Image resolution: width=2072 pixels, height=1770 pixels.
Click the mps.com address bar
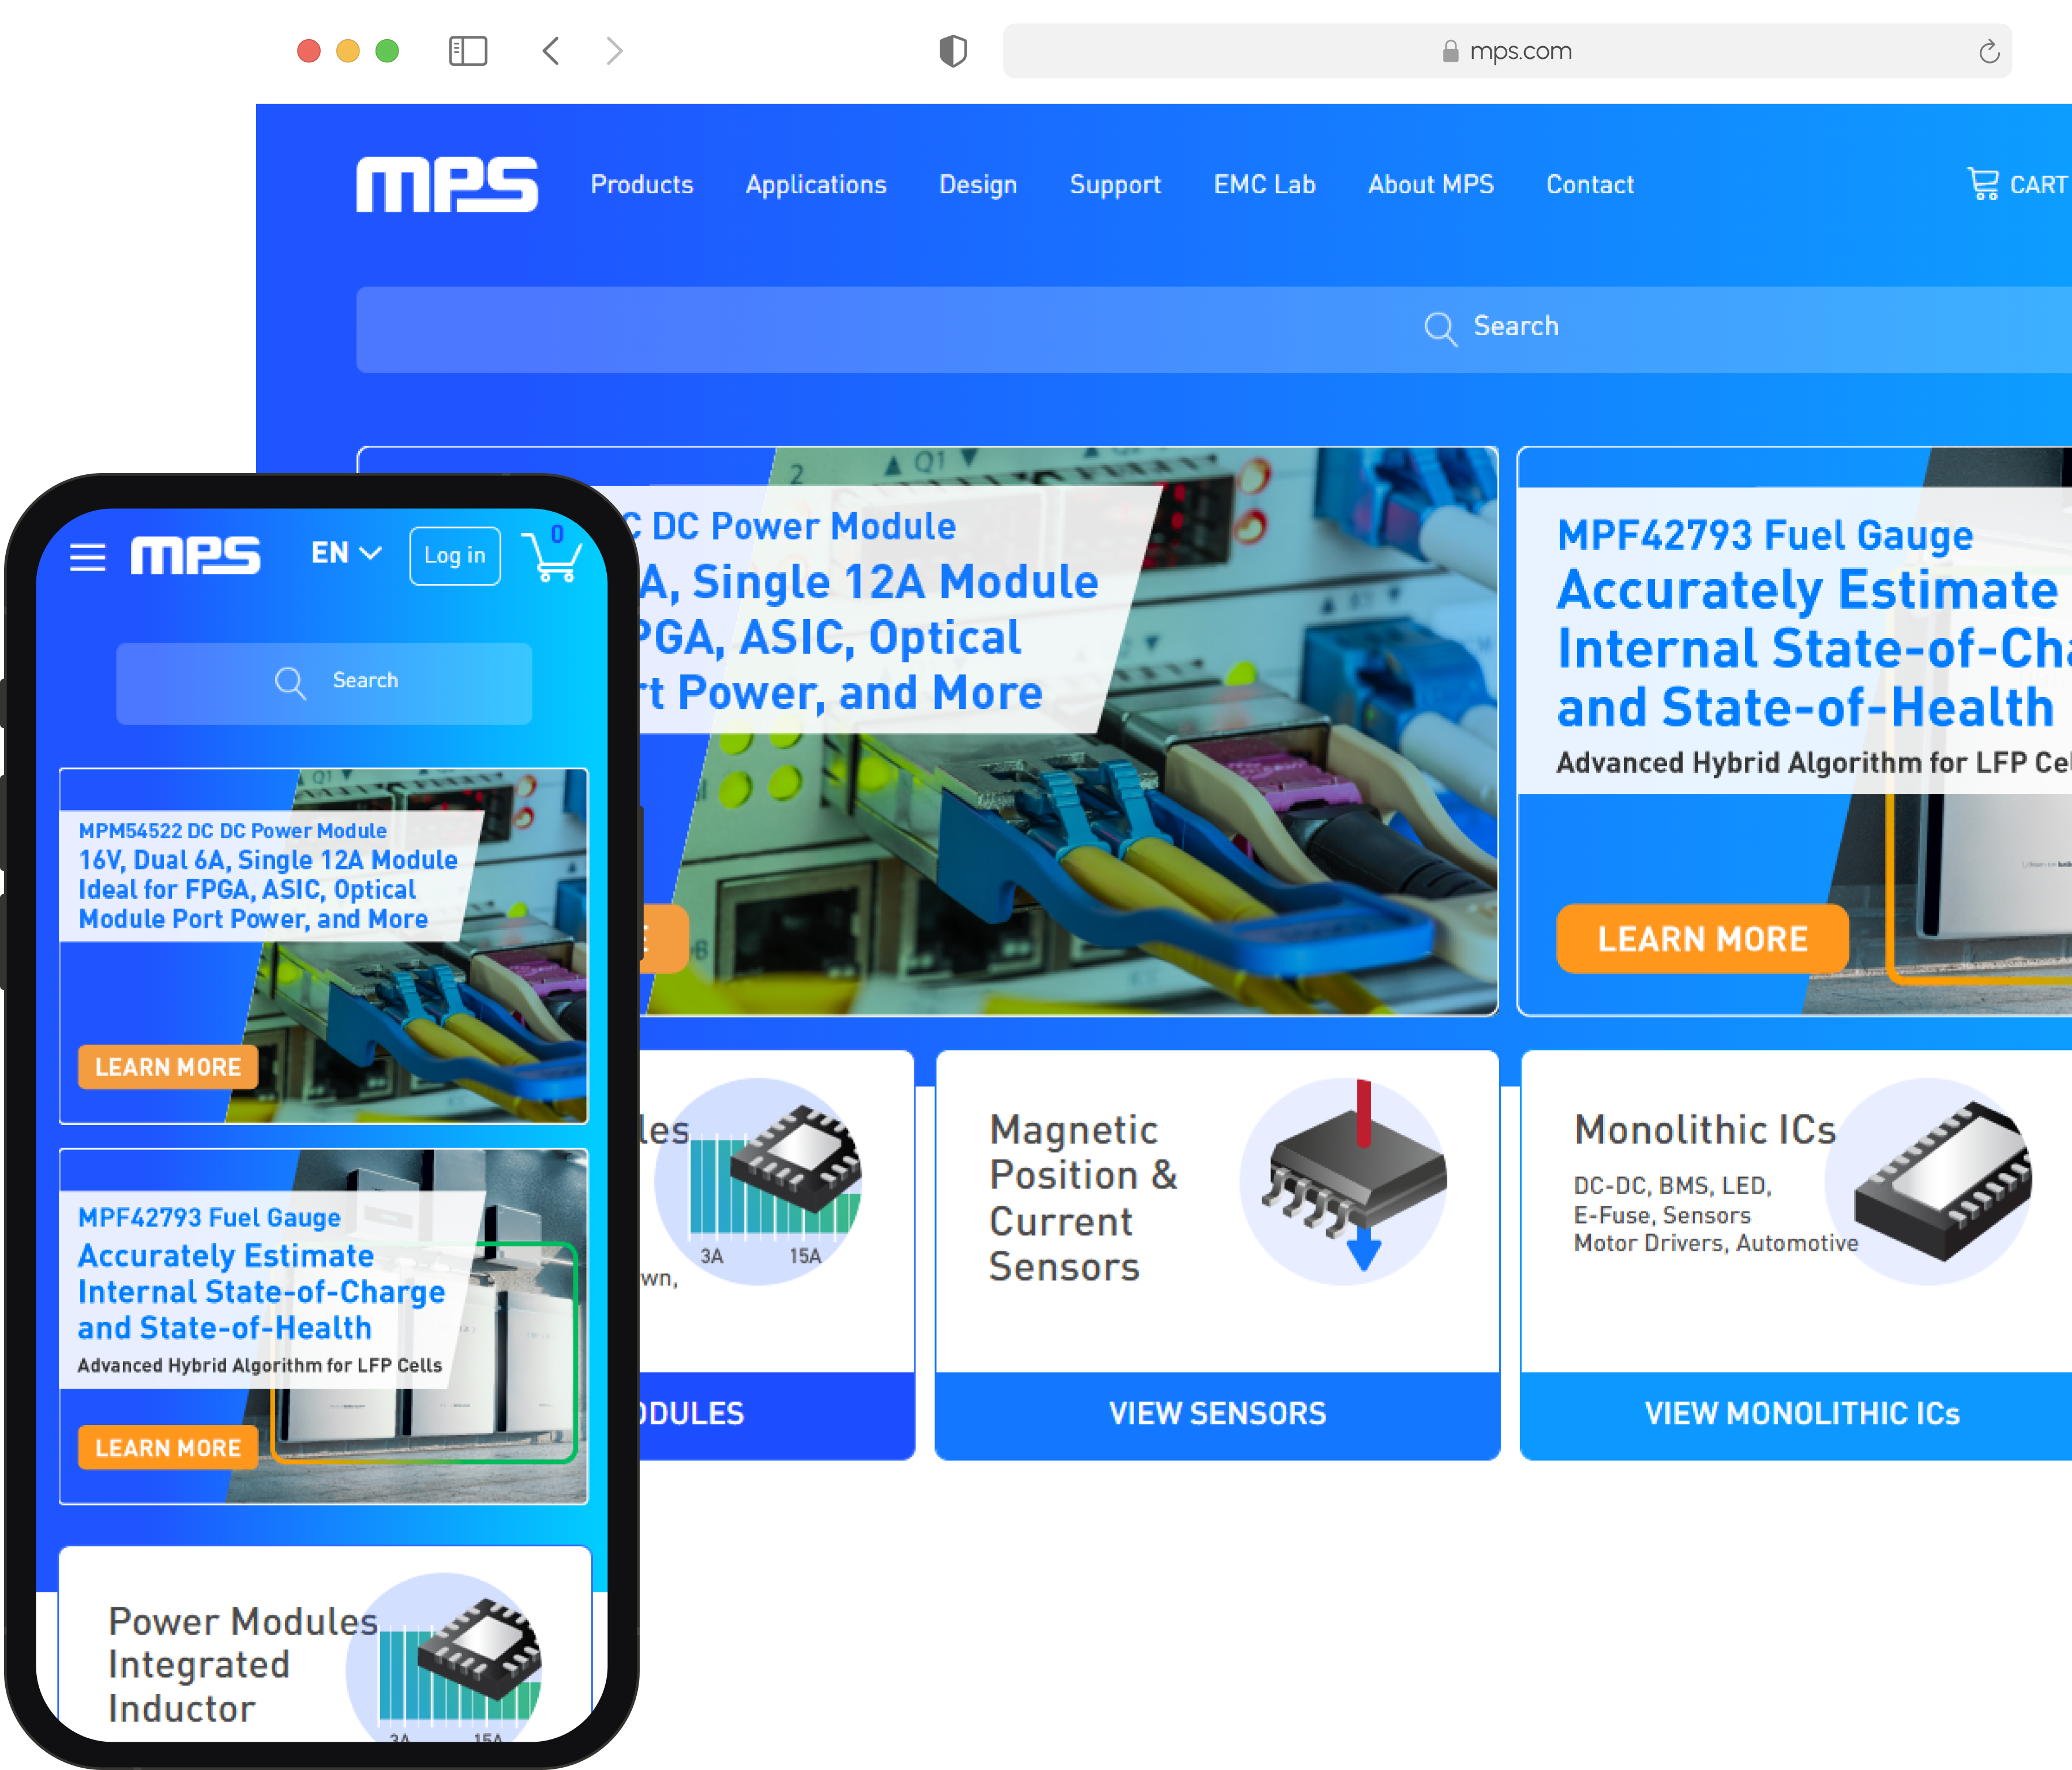(1506, 51)
